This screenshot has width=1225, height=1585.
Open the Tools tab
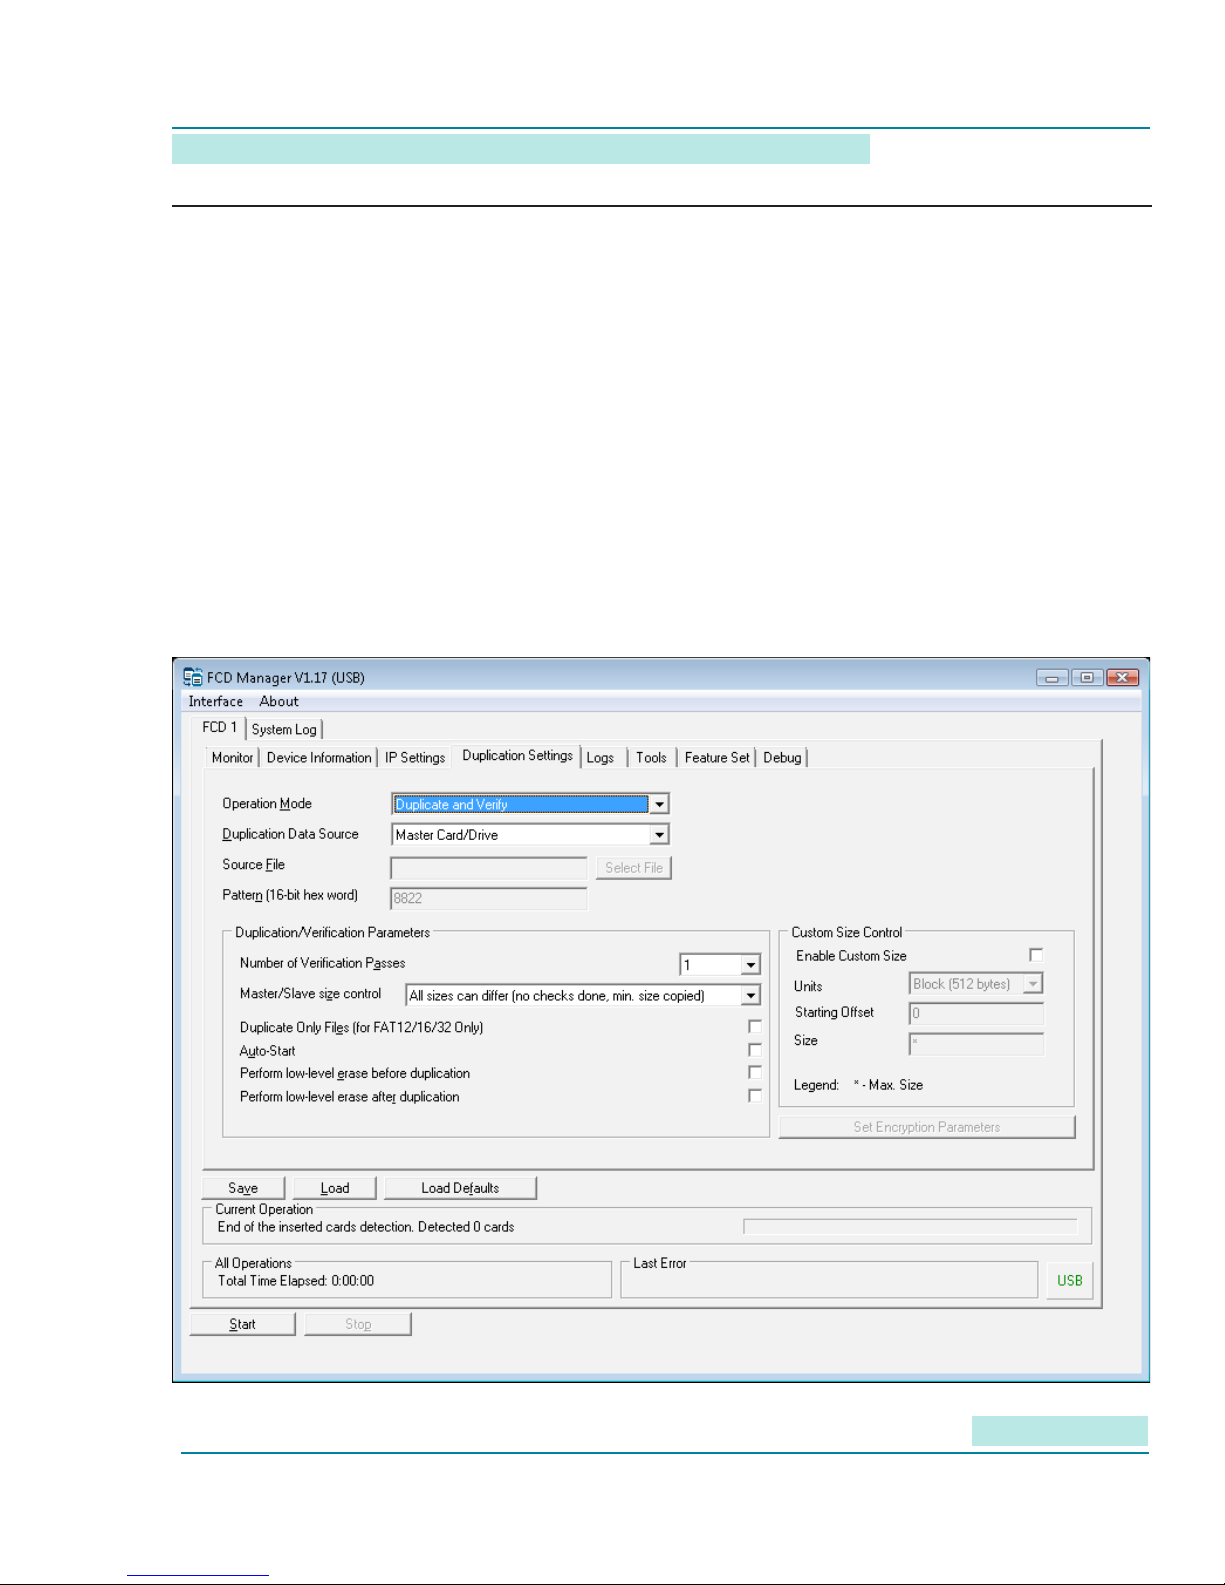click(x=651, y=758)
